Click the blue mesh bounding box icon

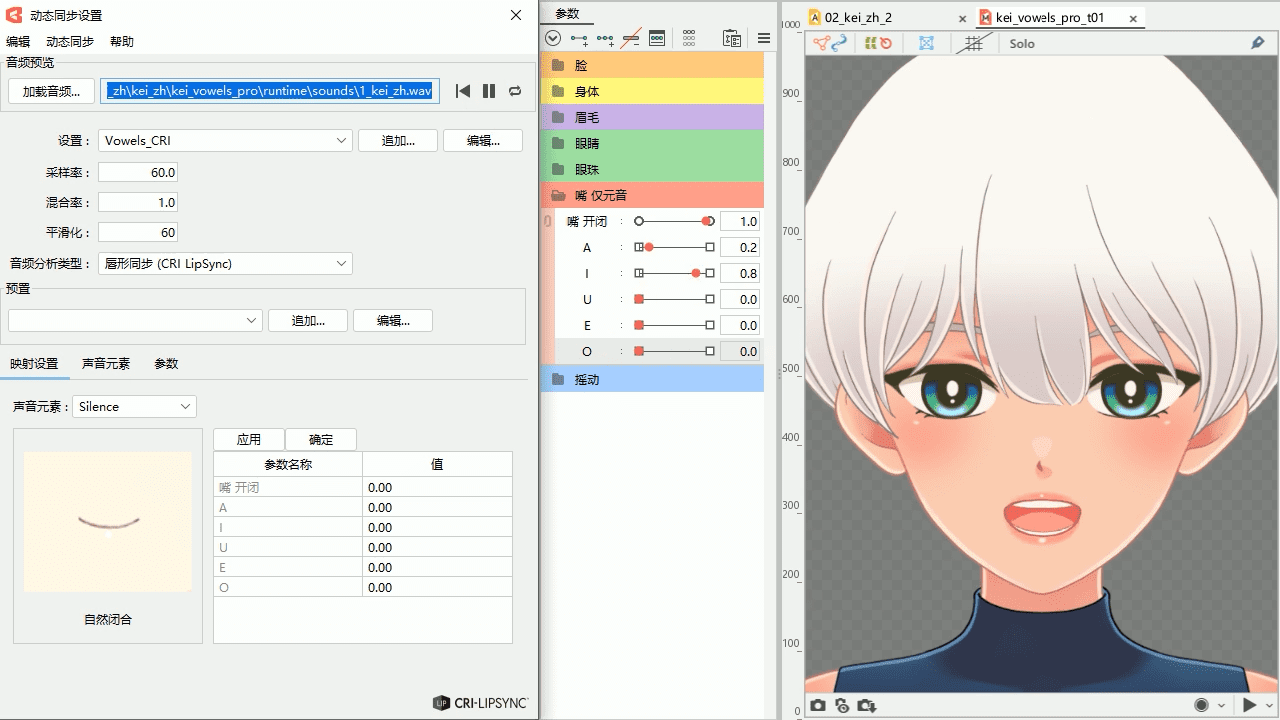click(926, 43)
